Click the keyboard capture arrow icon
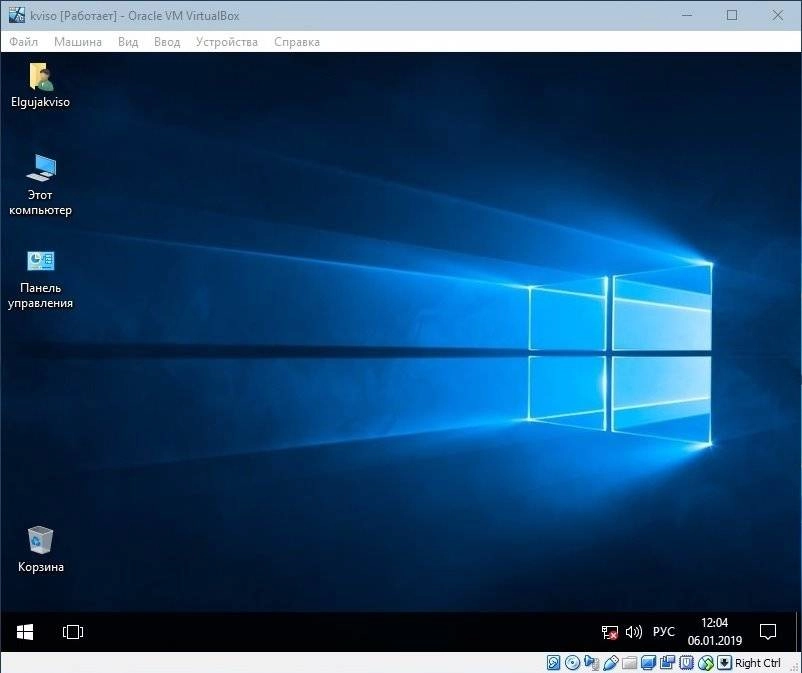 click(724, 662)
